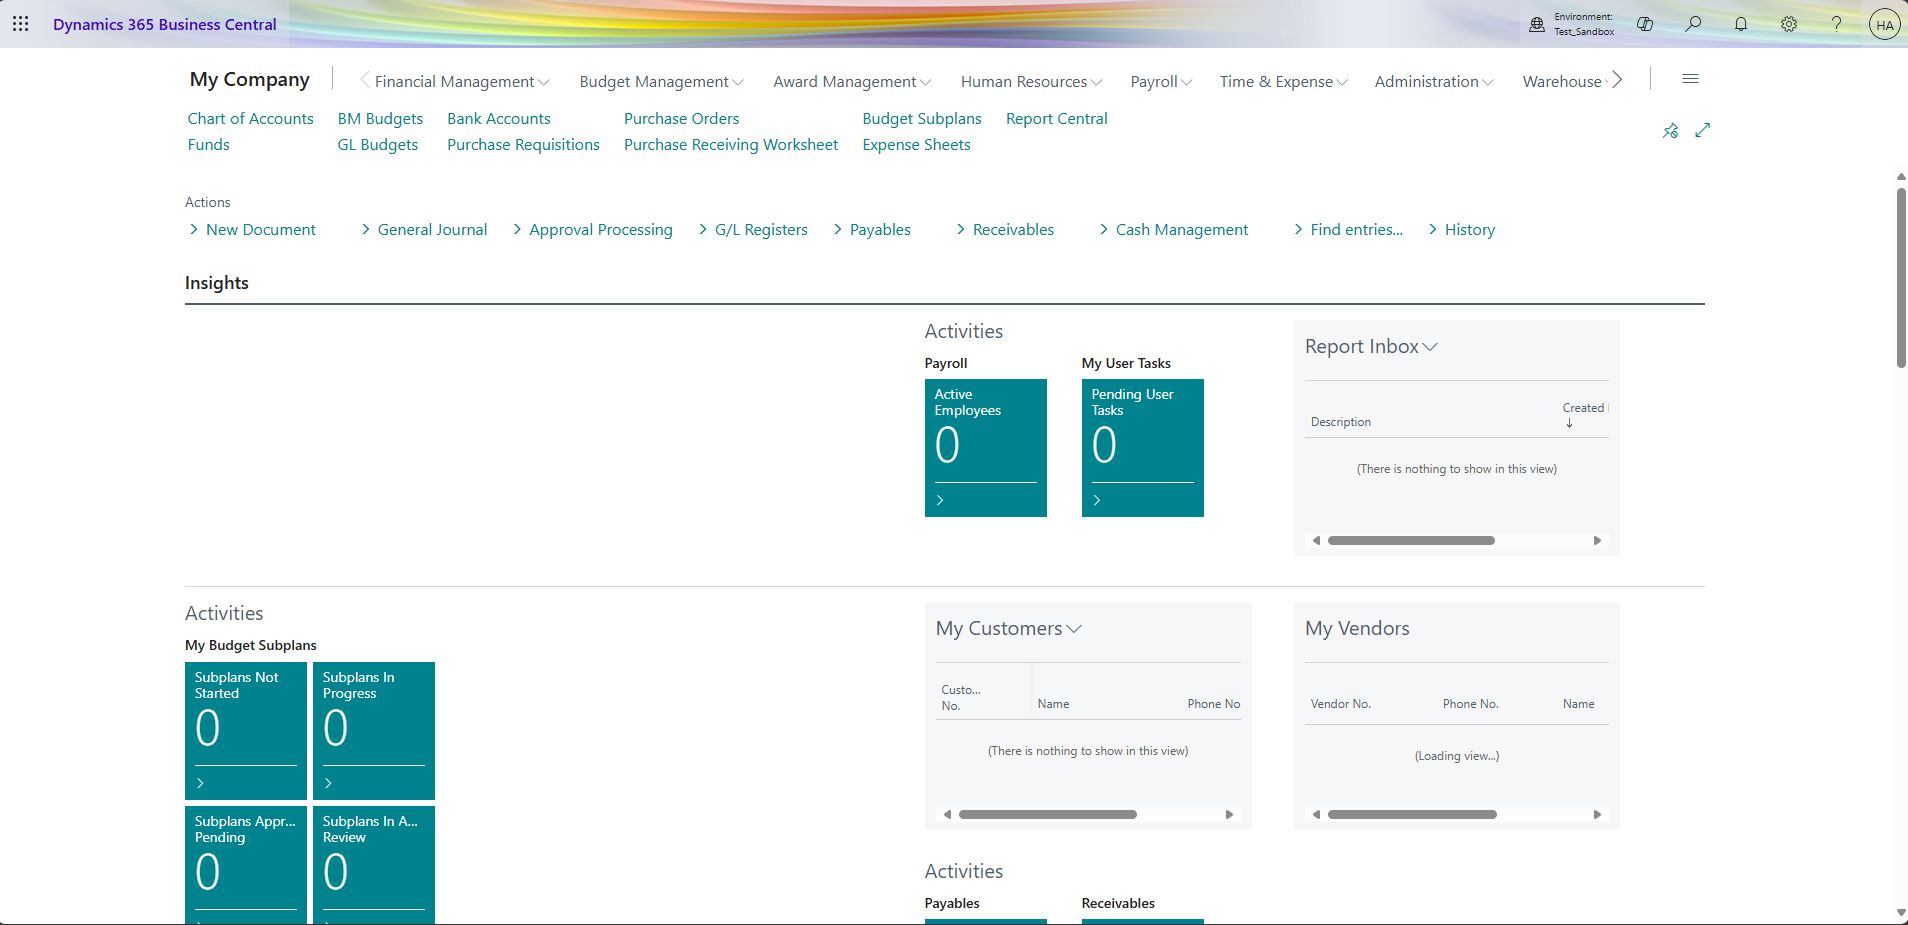Open the notifications bell
Viewport: 1908px width, 925px height.
(x=1741, y=24)
